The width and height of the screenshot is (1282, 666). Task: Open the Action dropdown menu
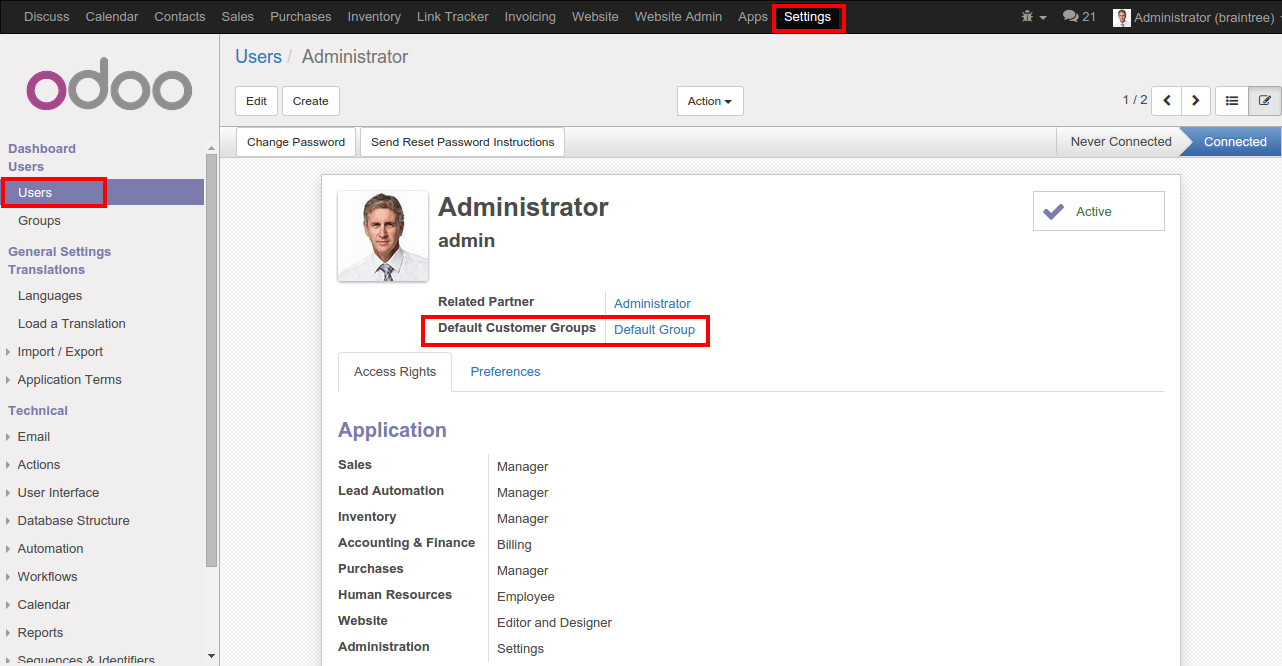pyautogui.click(x=710, y=100)
